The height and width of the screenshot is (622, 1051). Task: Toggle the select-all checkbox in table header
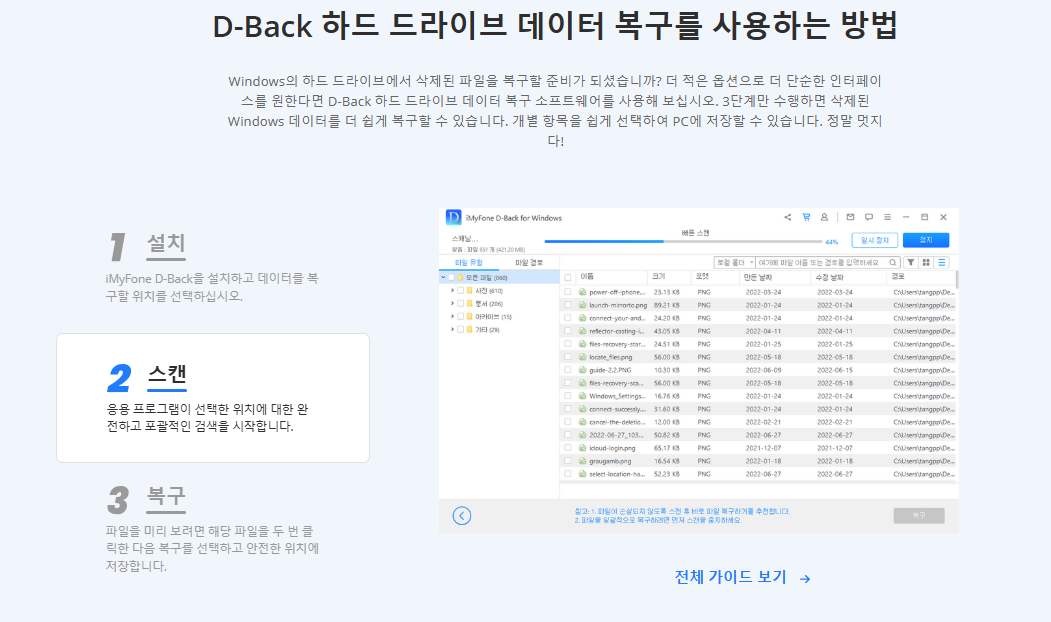[x=568, y=277]
